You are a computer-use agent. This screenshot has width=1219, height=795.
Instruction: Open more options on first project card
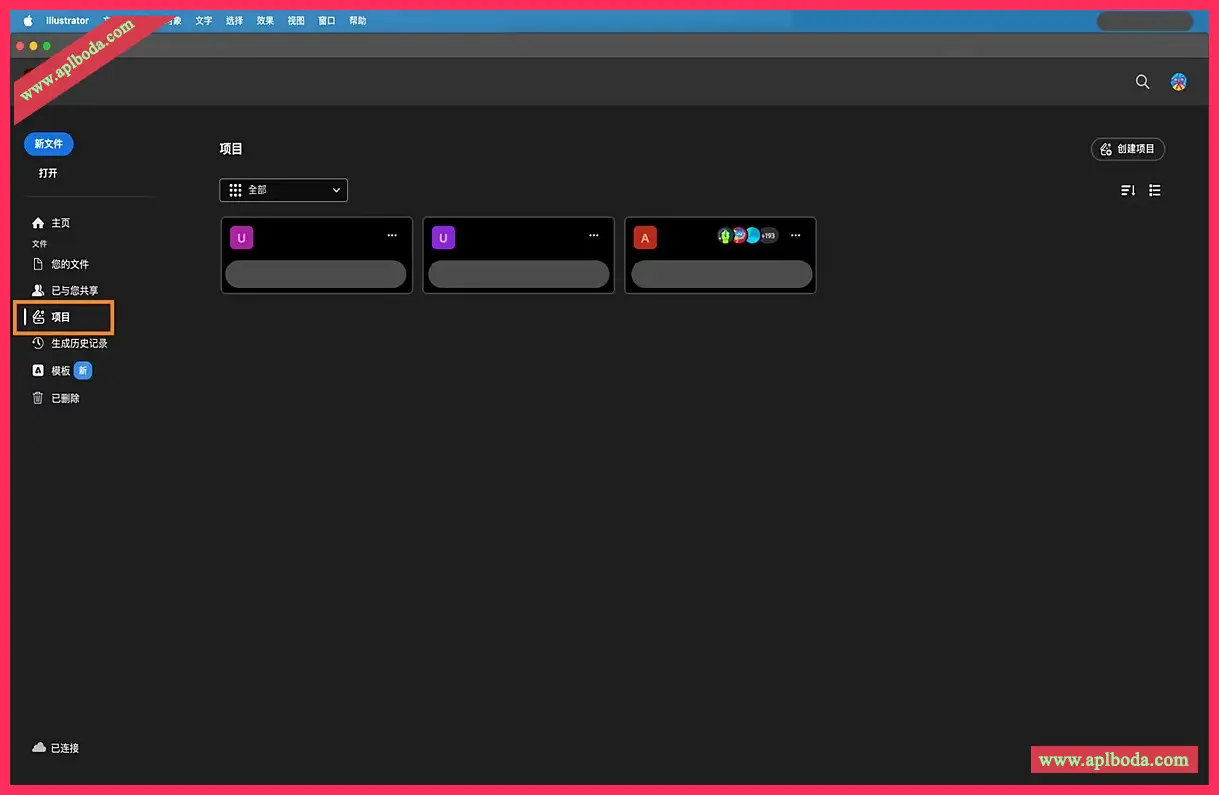point(392,236)
